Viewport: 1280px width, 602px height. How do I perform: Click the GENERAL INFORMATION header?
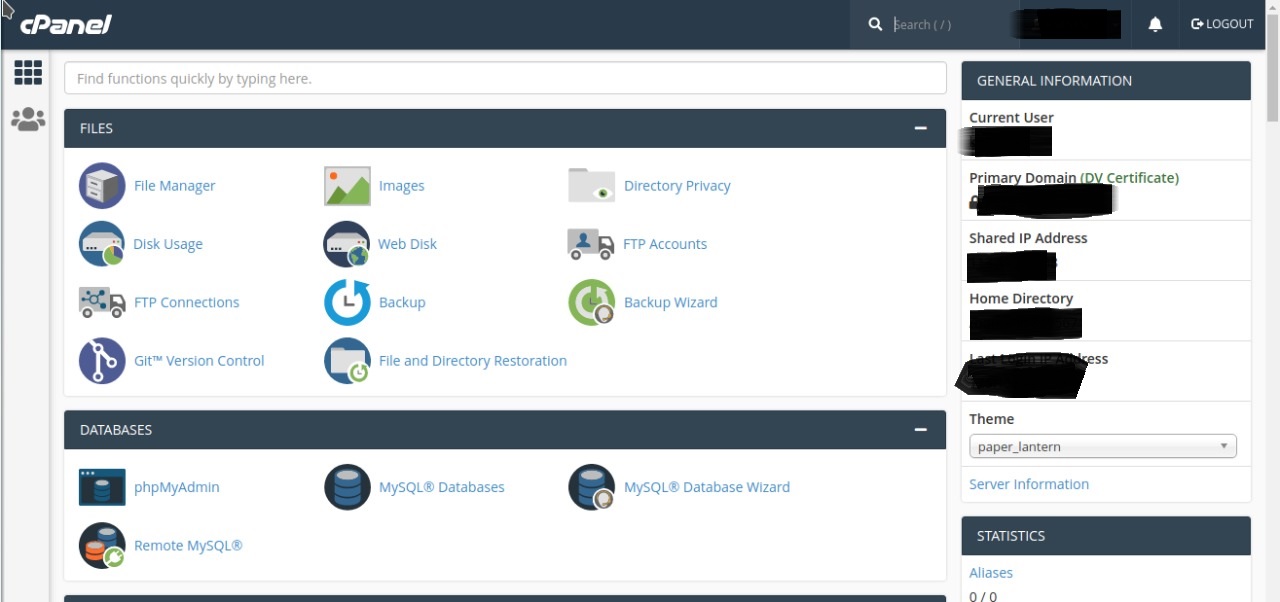[x=1106, y=81]
